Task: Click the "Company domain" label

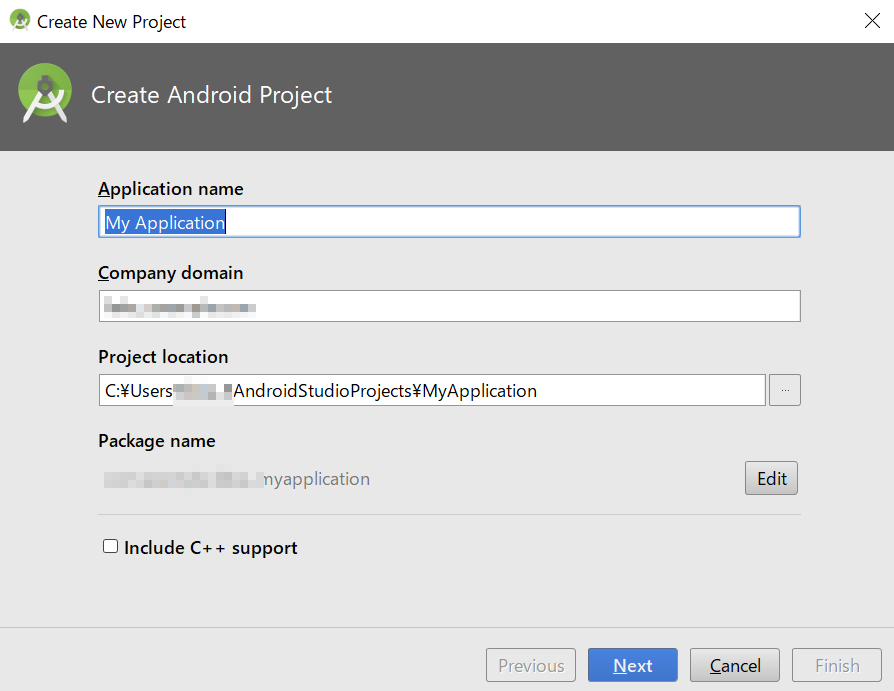Action: point(171,273)
